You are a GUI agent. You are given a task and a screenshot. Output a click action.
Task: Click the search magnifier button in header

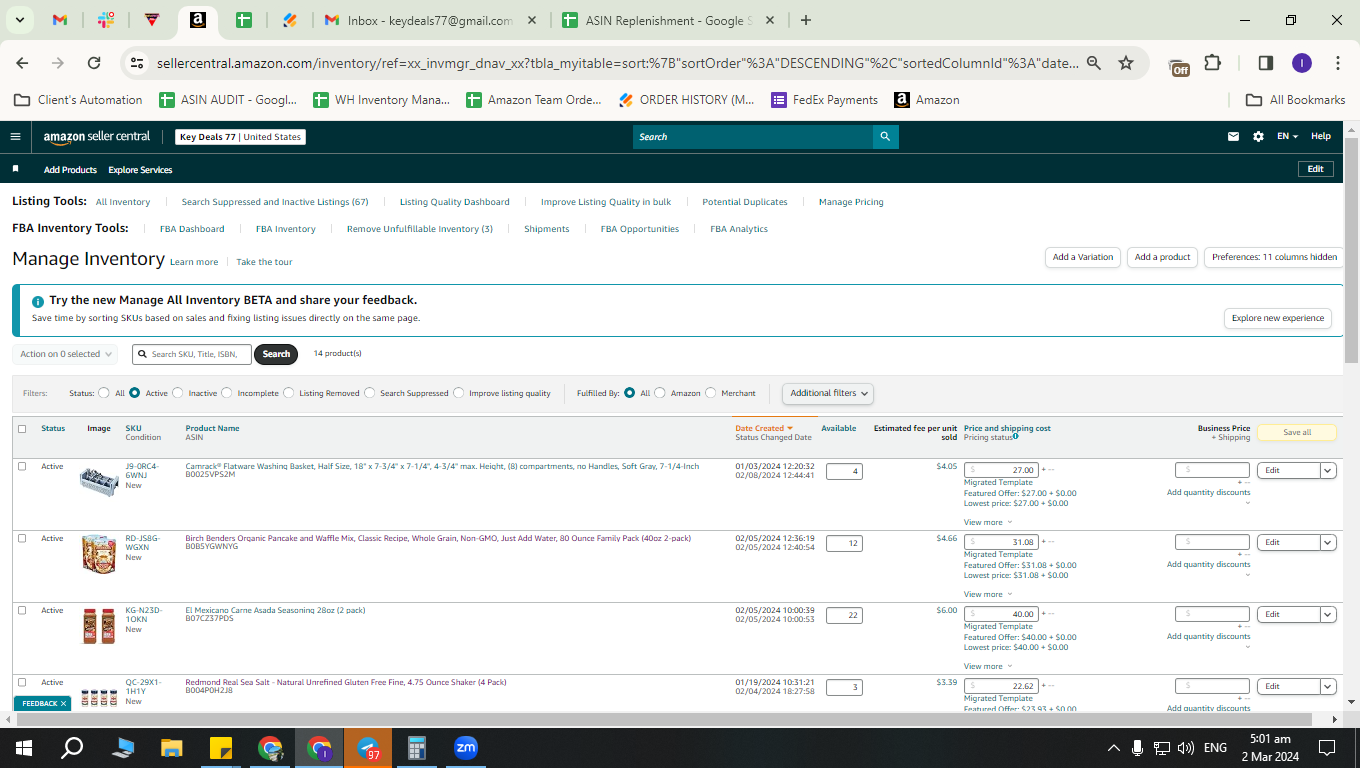(885, 137)
